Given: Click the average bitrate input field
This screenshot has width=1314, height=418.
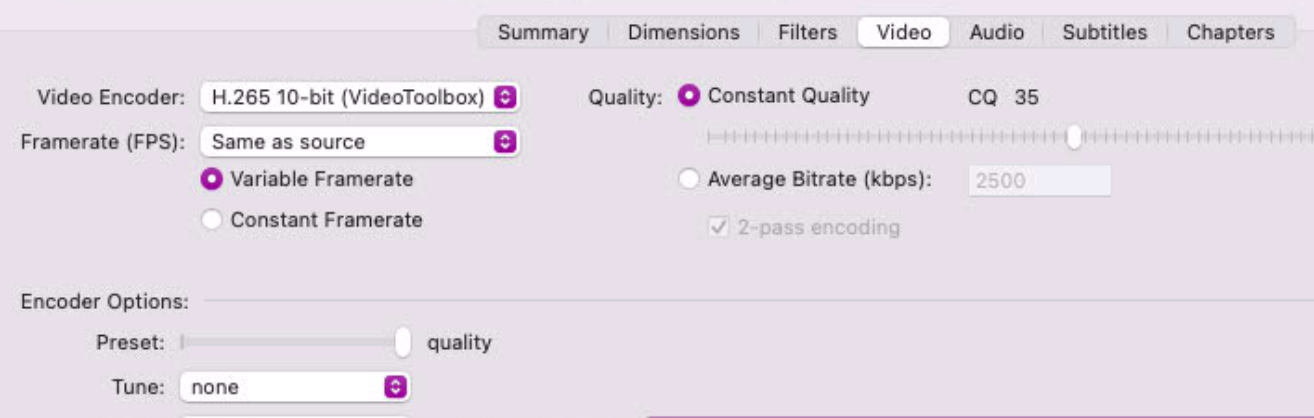Looking at the screenshot, I should point(1038,181).
